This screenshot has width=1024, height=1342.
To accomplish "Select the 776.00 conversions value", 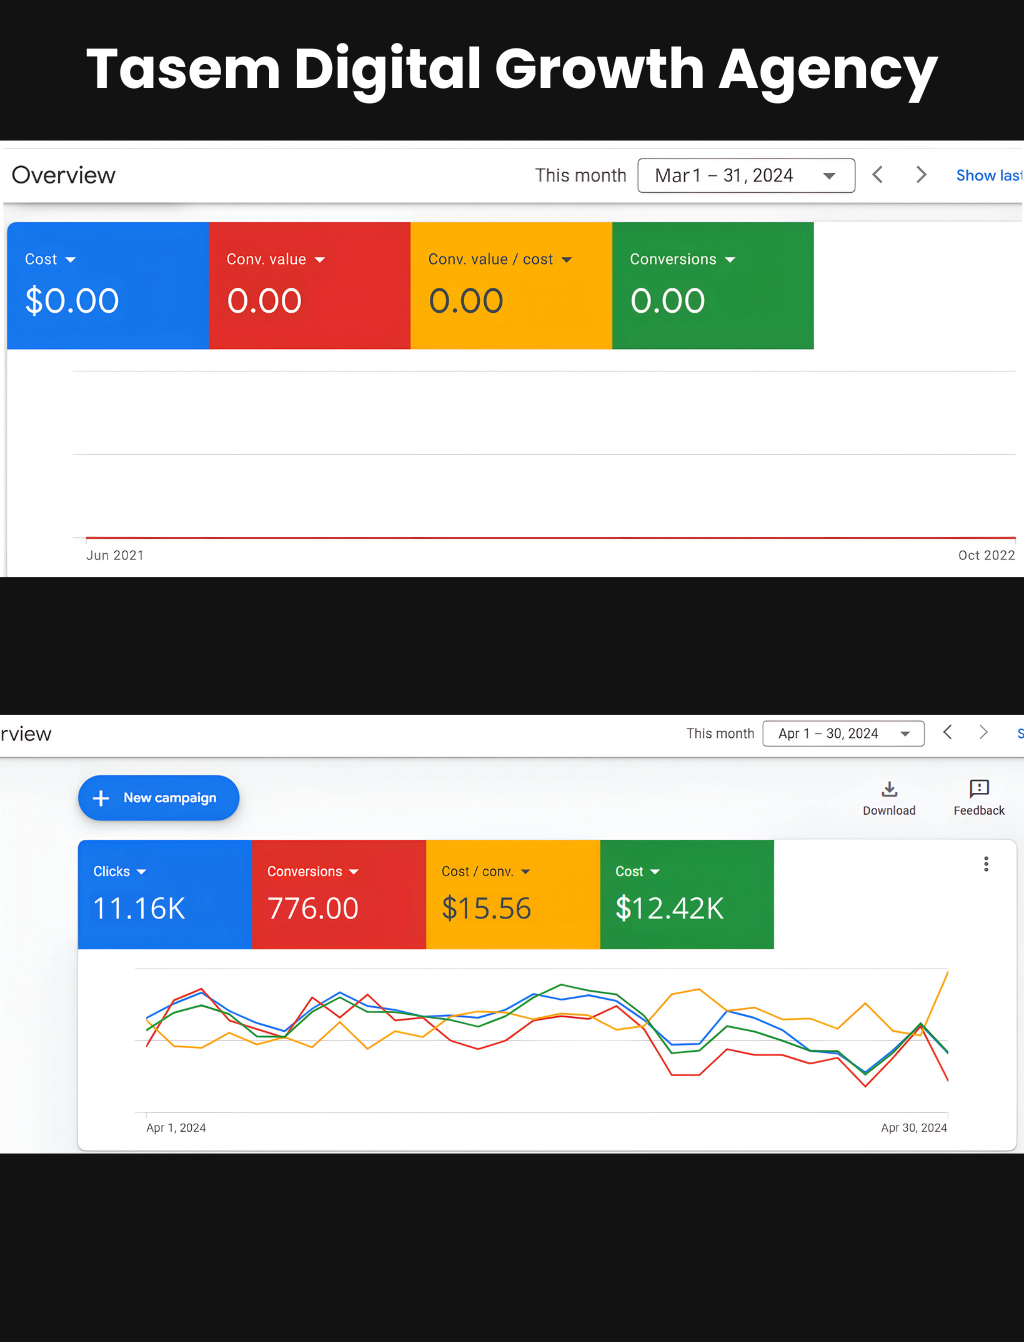I will coord(313,908).
